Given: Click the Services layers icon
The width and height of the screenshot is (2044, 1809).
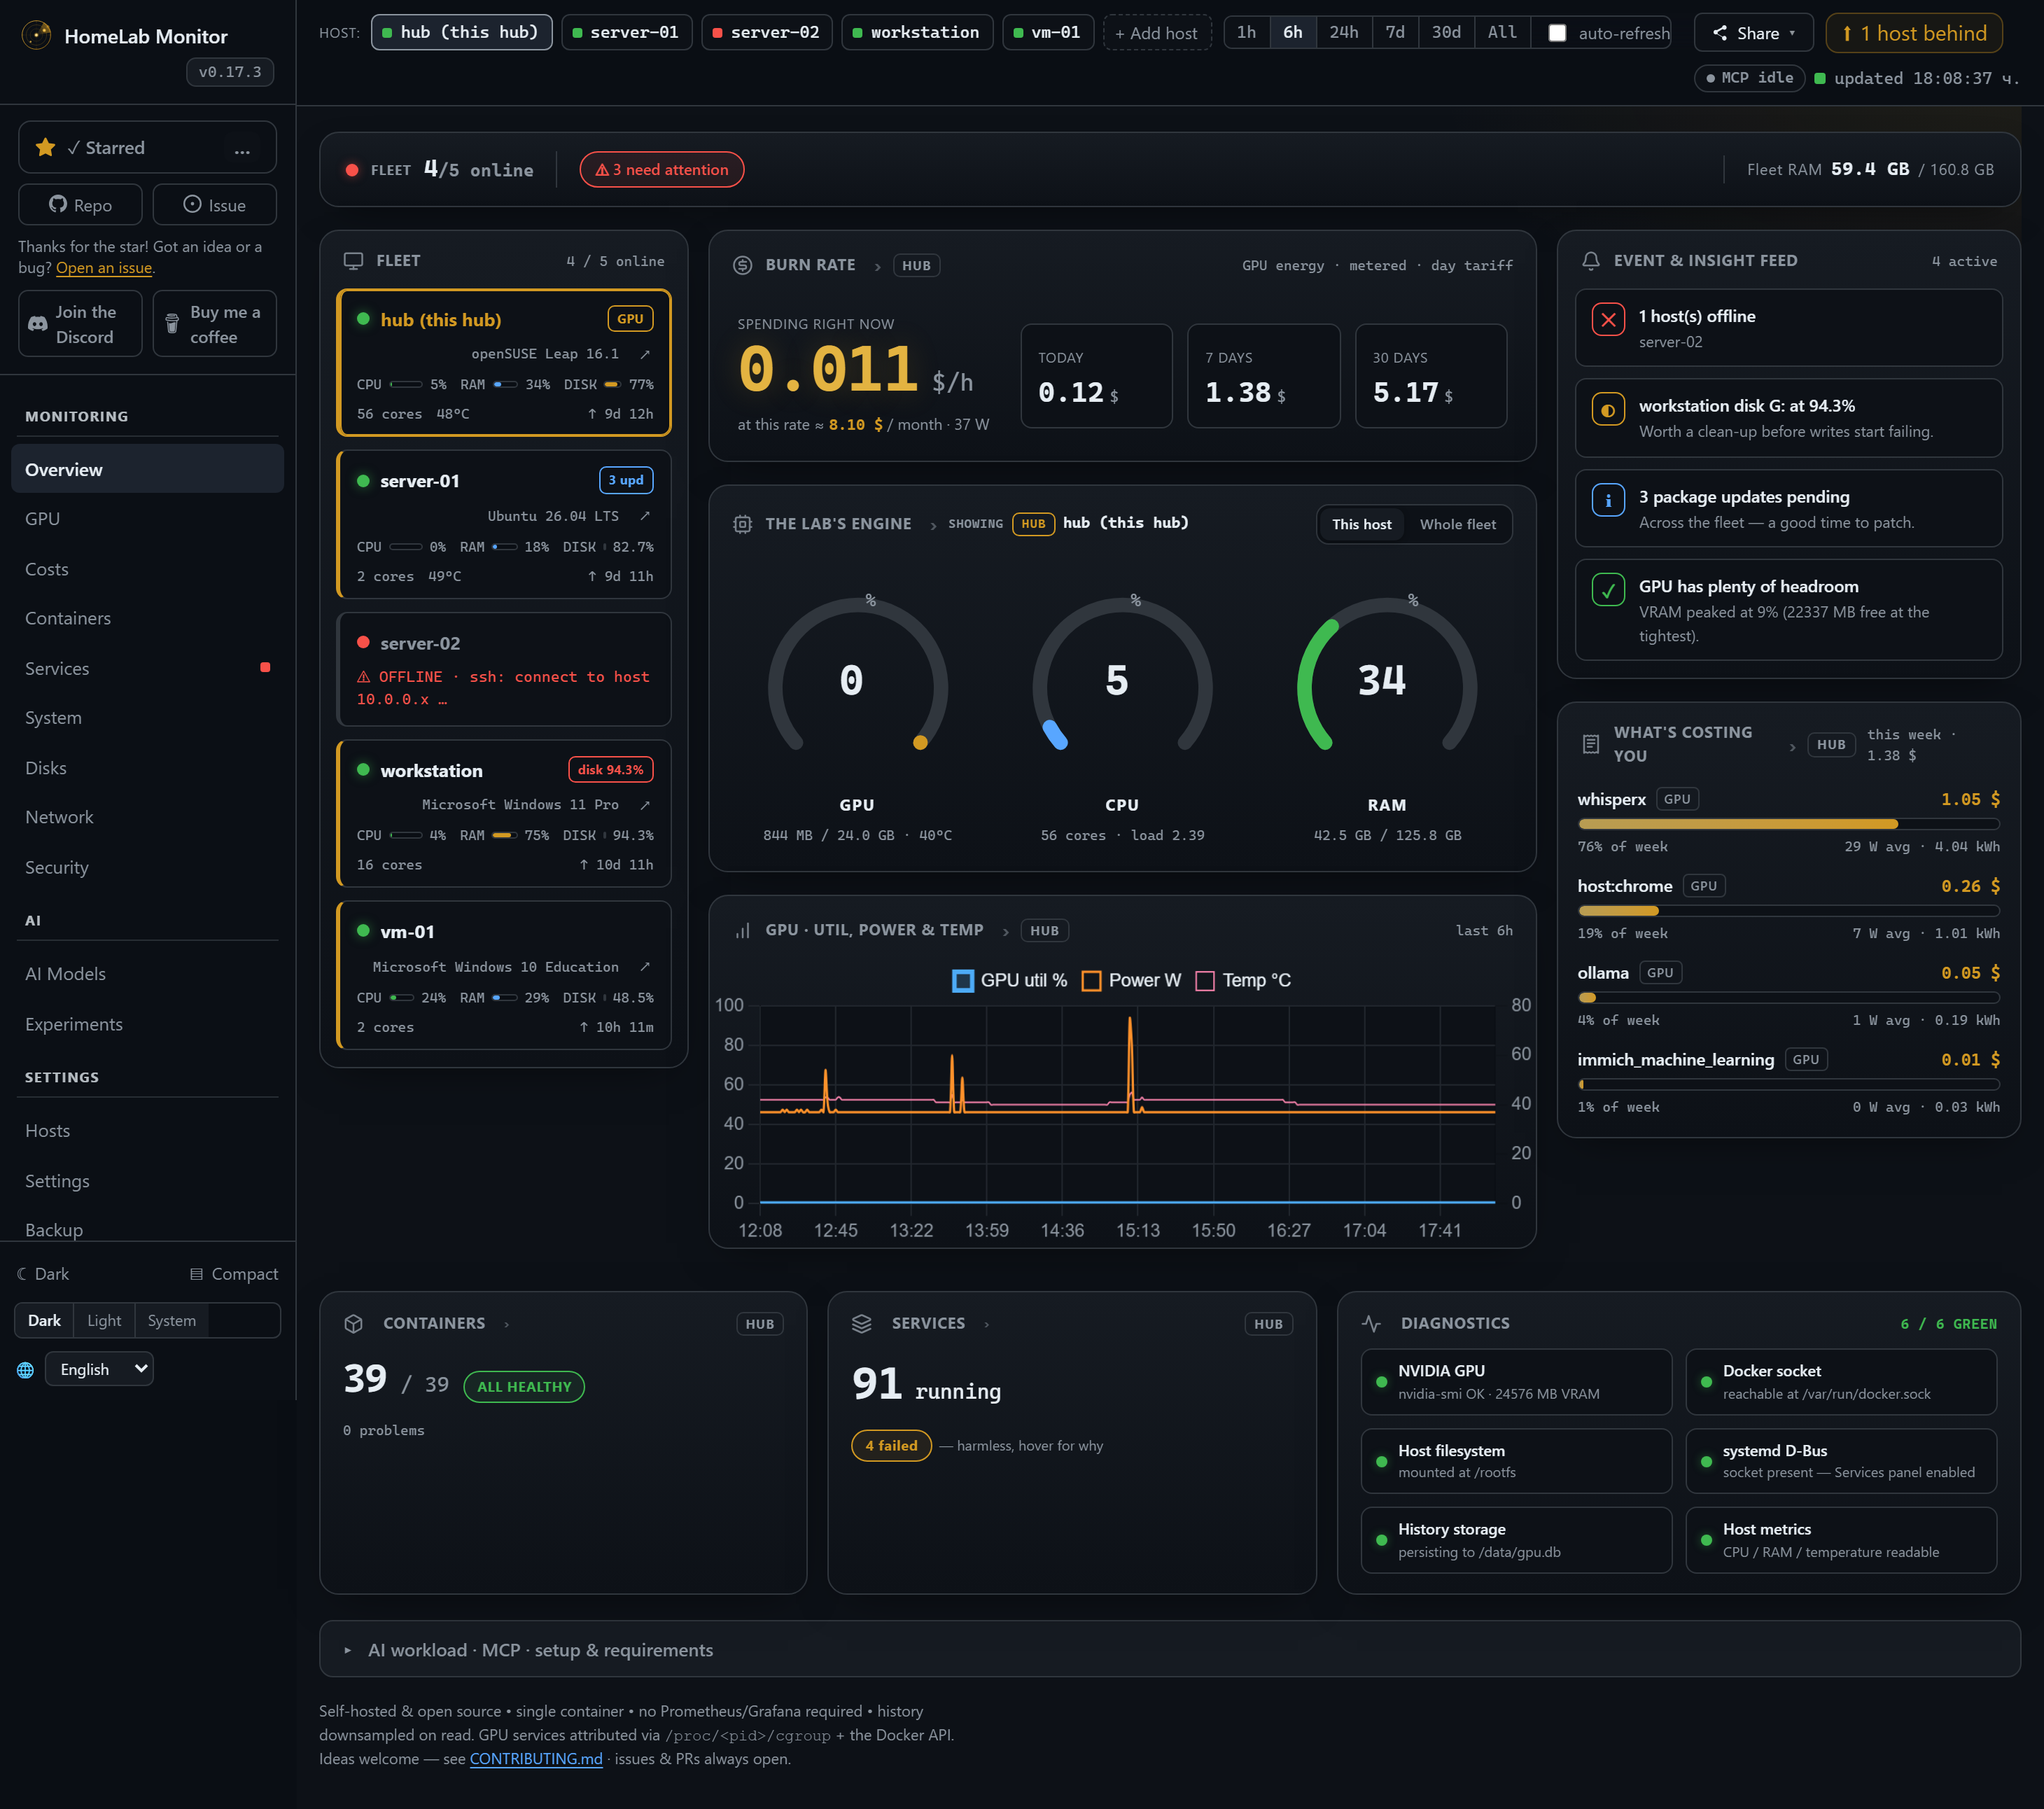Looking at the screenshot, I should coord(862,1324).
